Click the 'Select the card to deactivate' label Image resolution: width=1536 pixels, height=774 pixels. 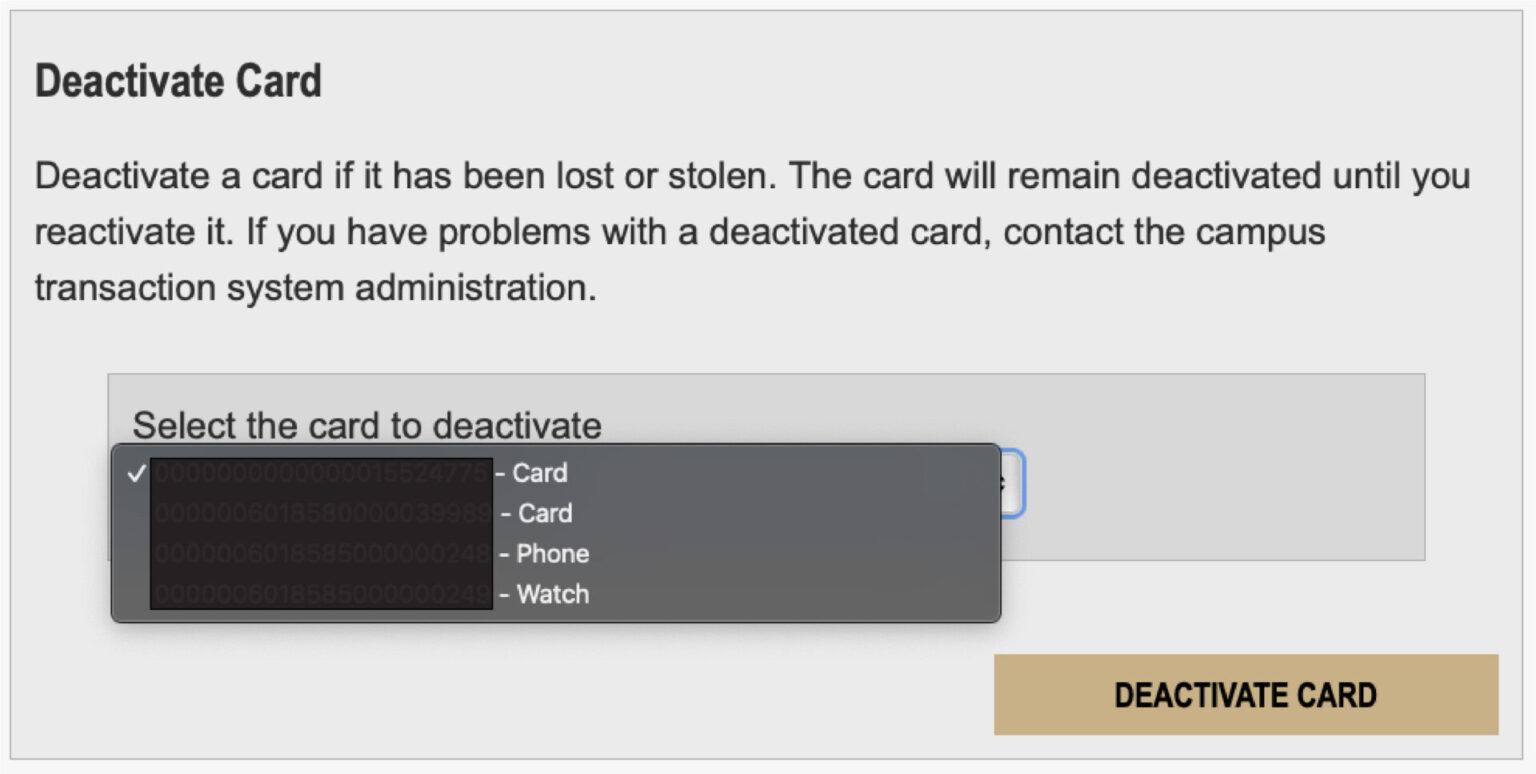369,425
